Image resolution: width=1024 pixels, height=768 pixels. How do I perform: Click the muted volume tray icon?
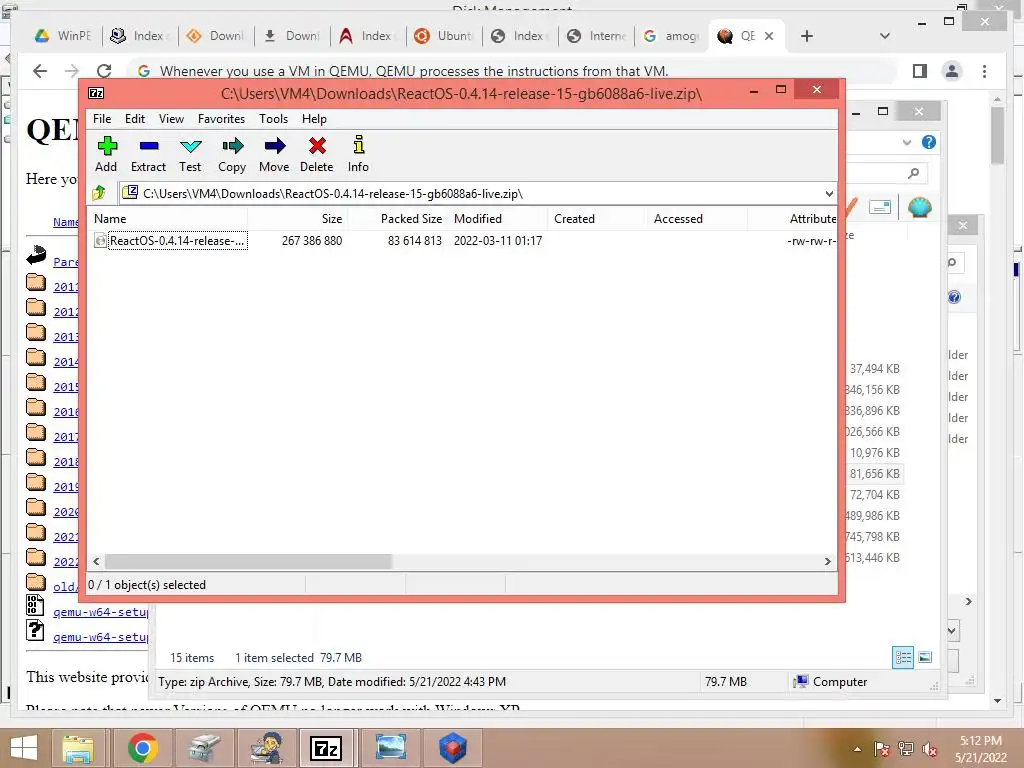click(x=930, y=749)
